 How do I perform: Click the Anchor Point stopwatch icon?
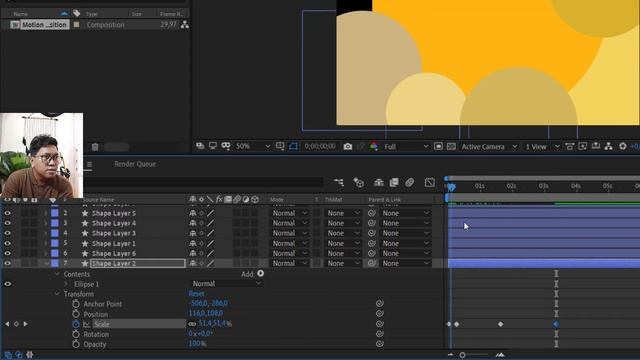(76, 304)
